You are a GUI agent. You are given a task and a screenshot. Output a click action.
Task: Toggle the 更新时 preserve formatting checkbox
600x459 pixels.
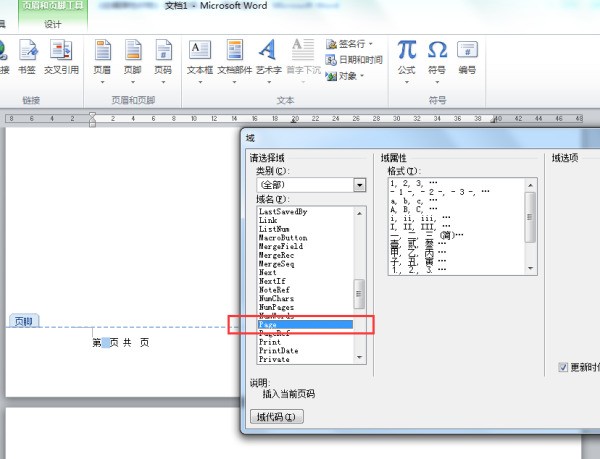point(564,368)
